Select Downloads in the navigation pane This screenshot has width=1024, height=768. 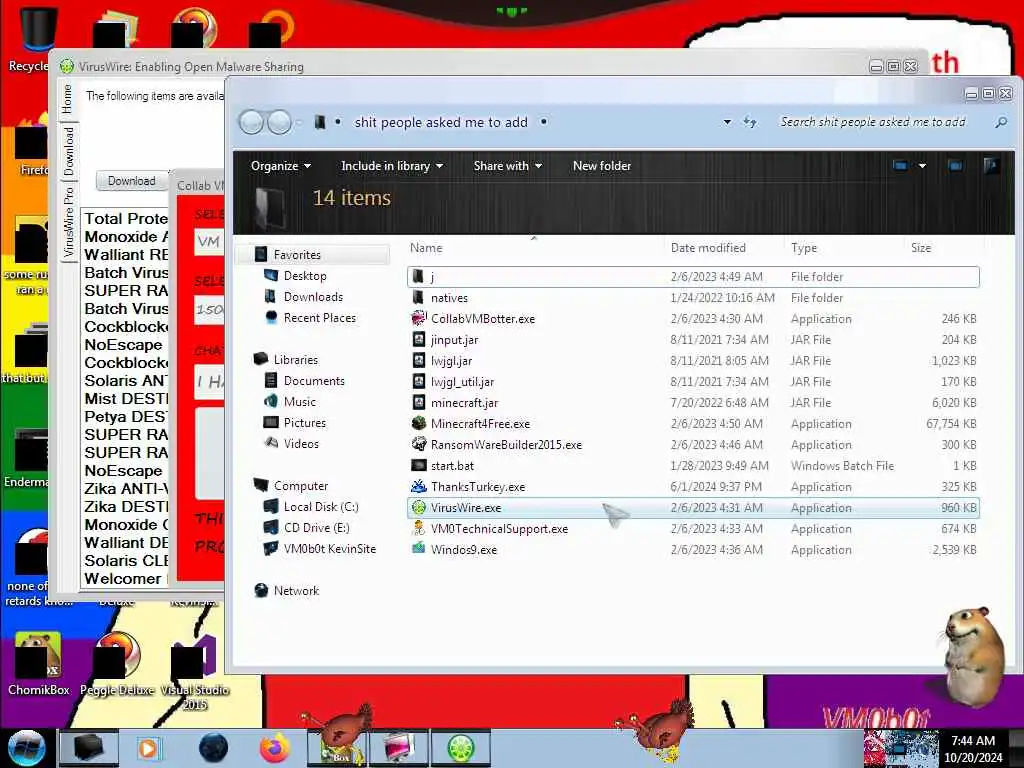(313, 296)
